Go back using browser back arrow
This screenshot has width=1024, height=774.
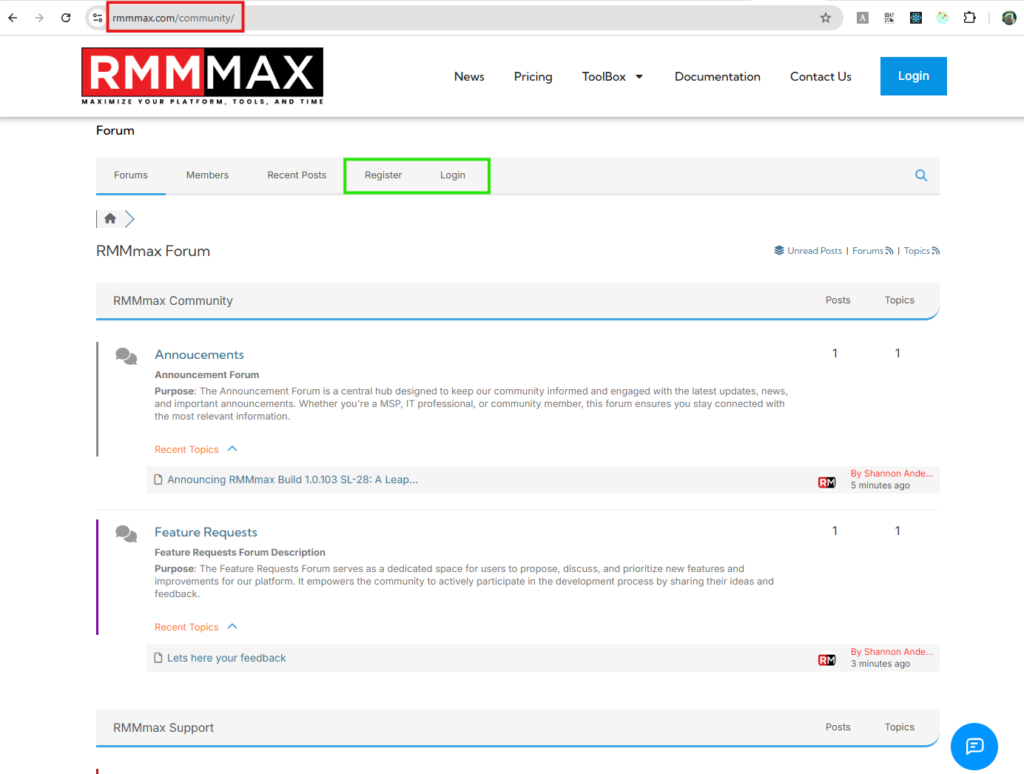[12, 18]
